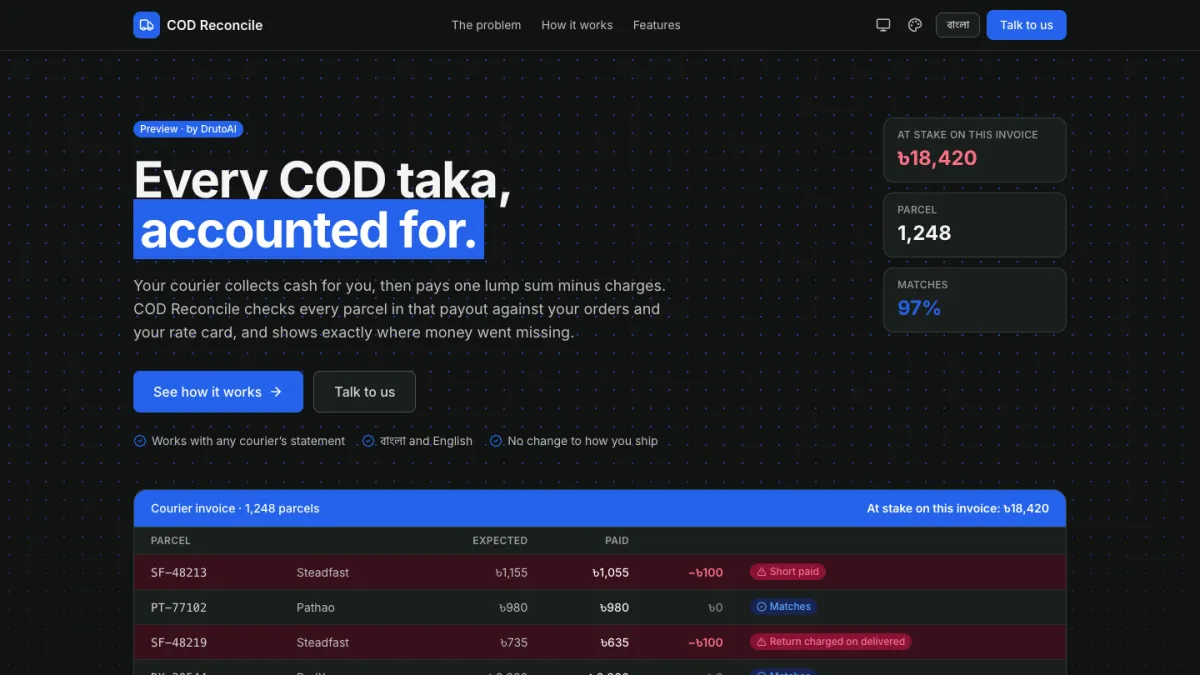Viewport: 1200px width, 675px height.
Task: Click the EXPECTED column header
Action: tap(500, 541)
